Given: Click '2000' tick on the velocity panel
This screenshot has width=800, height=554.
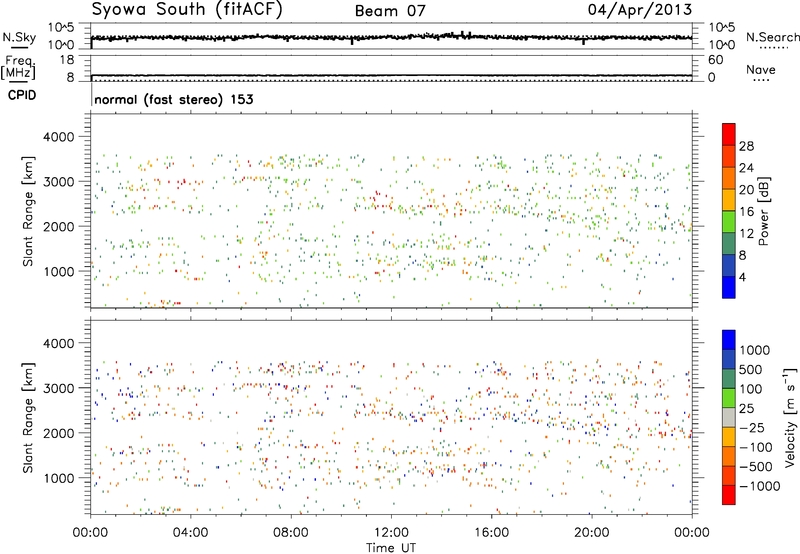Looking at the screenshot, I should 59,433.
